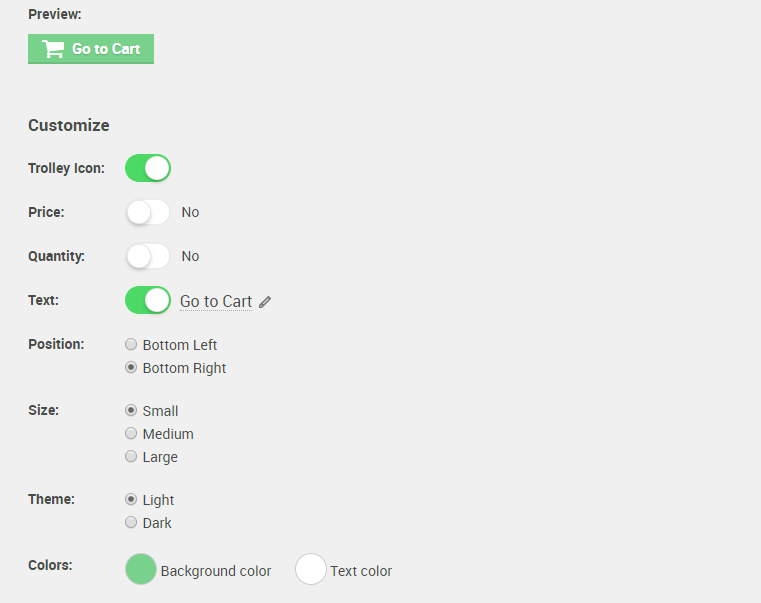The height and width of the screenshot is (603, 761).
Task: Open the white Text color swatch
Action: (x=311, y=569)
